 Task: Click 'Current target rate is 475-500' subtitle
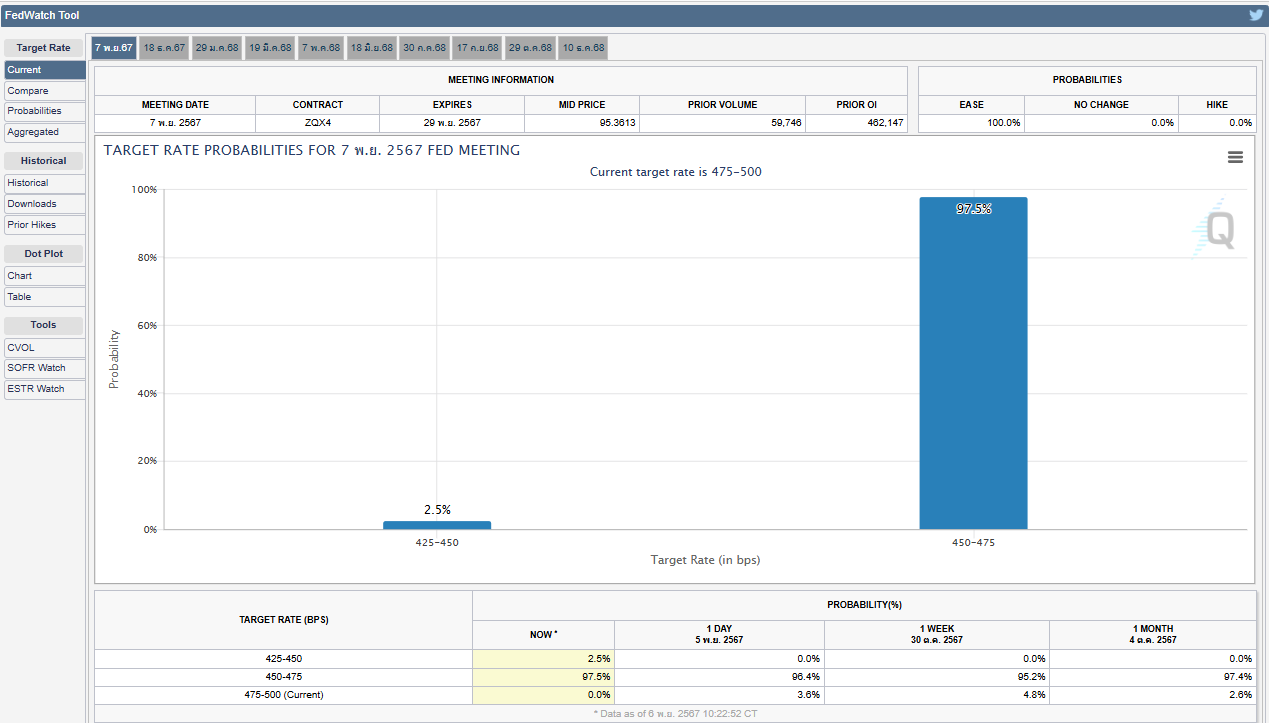675,172
